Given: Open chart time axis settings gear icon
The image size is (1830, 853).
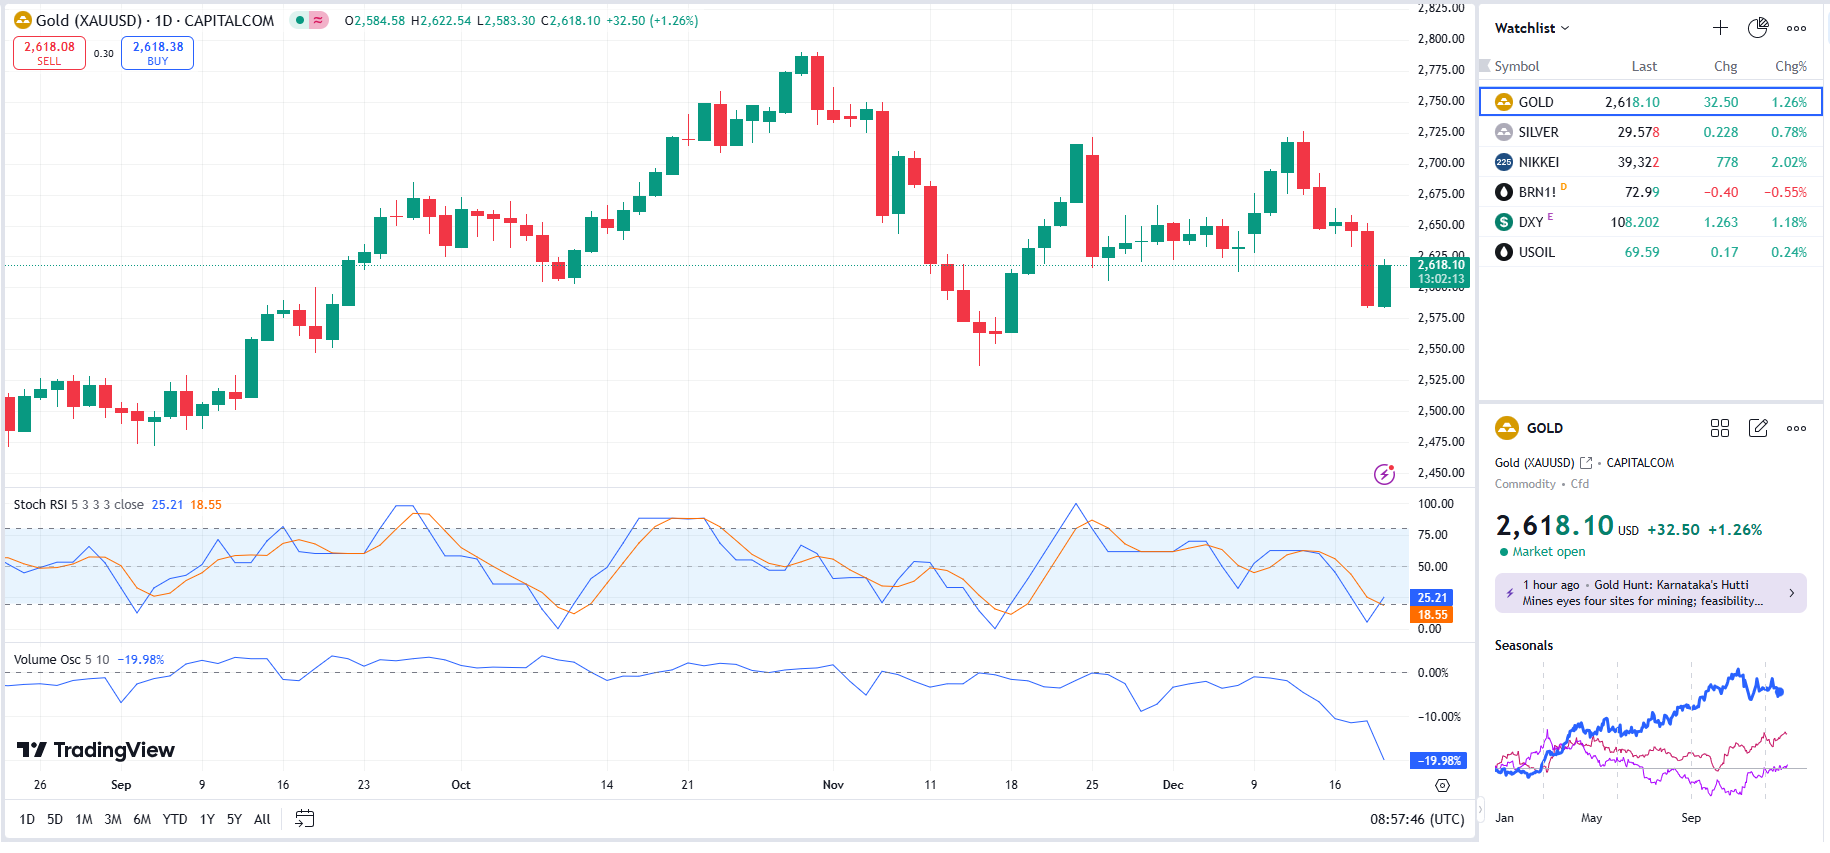Looking at the screenshot, I should [1442, 785].
